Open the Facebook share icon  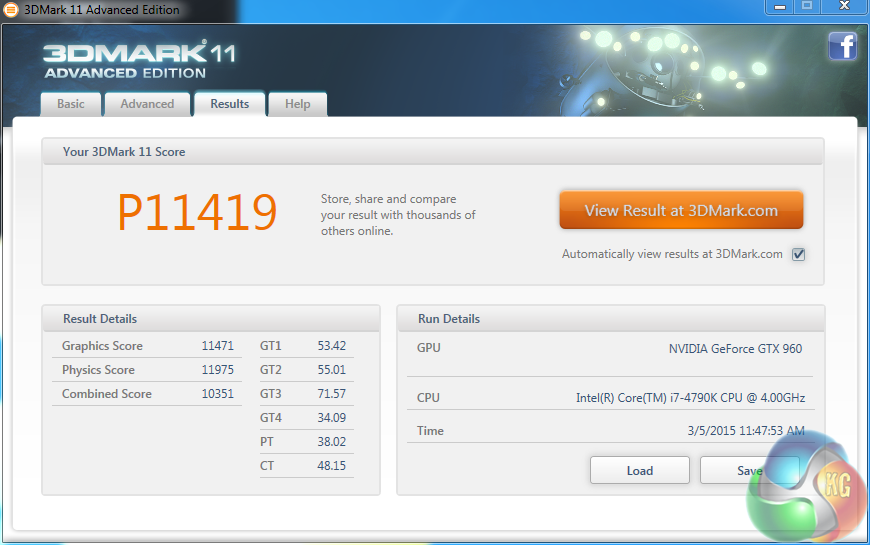click(843, 46)
